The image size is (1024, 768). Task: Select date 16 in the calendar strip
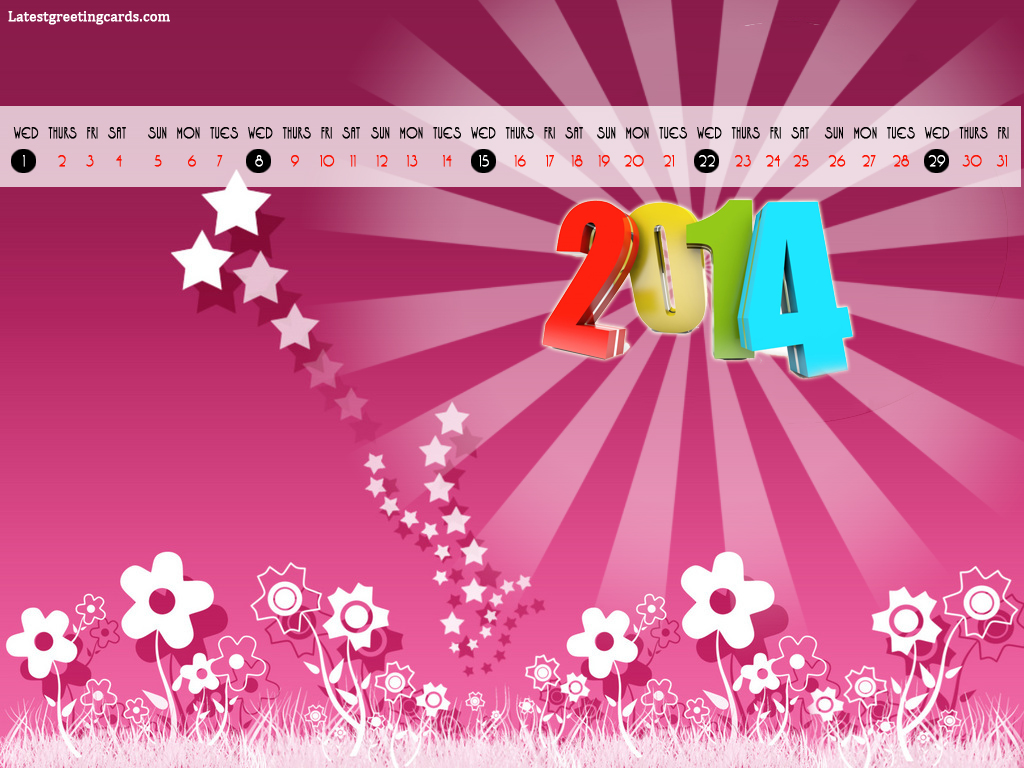coord(520,161)
